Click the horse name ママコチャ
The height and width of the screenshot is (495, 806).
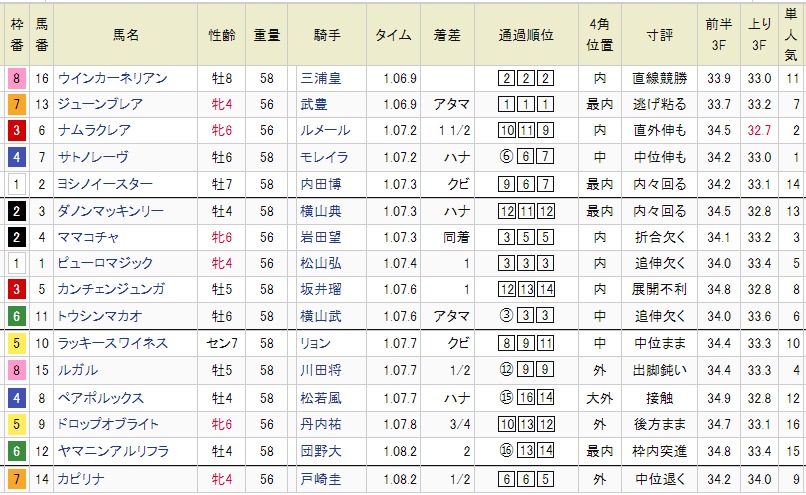(x=90, y=236)
